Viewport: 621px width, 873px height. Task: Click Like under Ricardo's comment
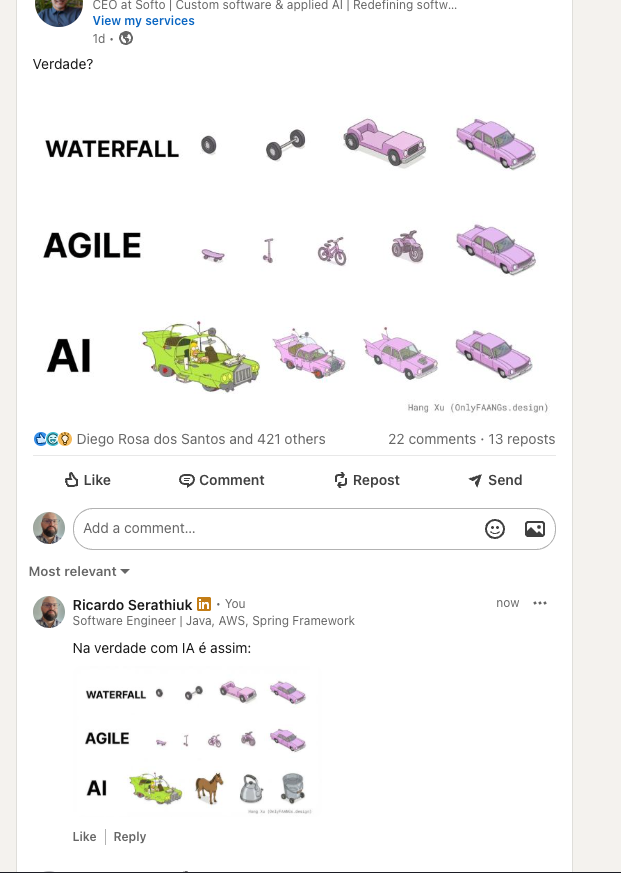pos(85,837)
